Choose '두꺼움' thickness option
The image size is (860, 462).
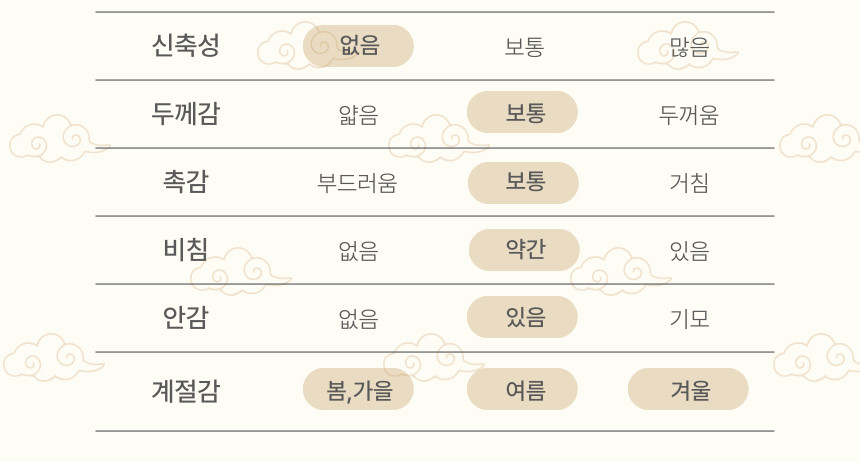coord(689,115)
